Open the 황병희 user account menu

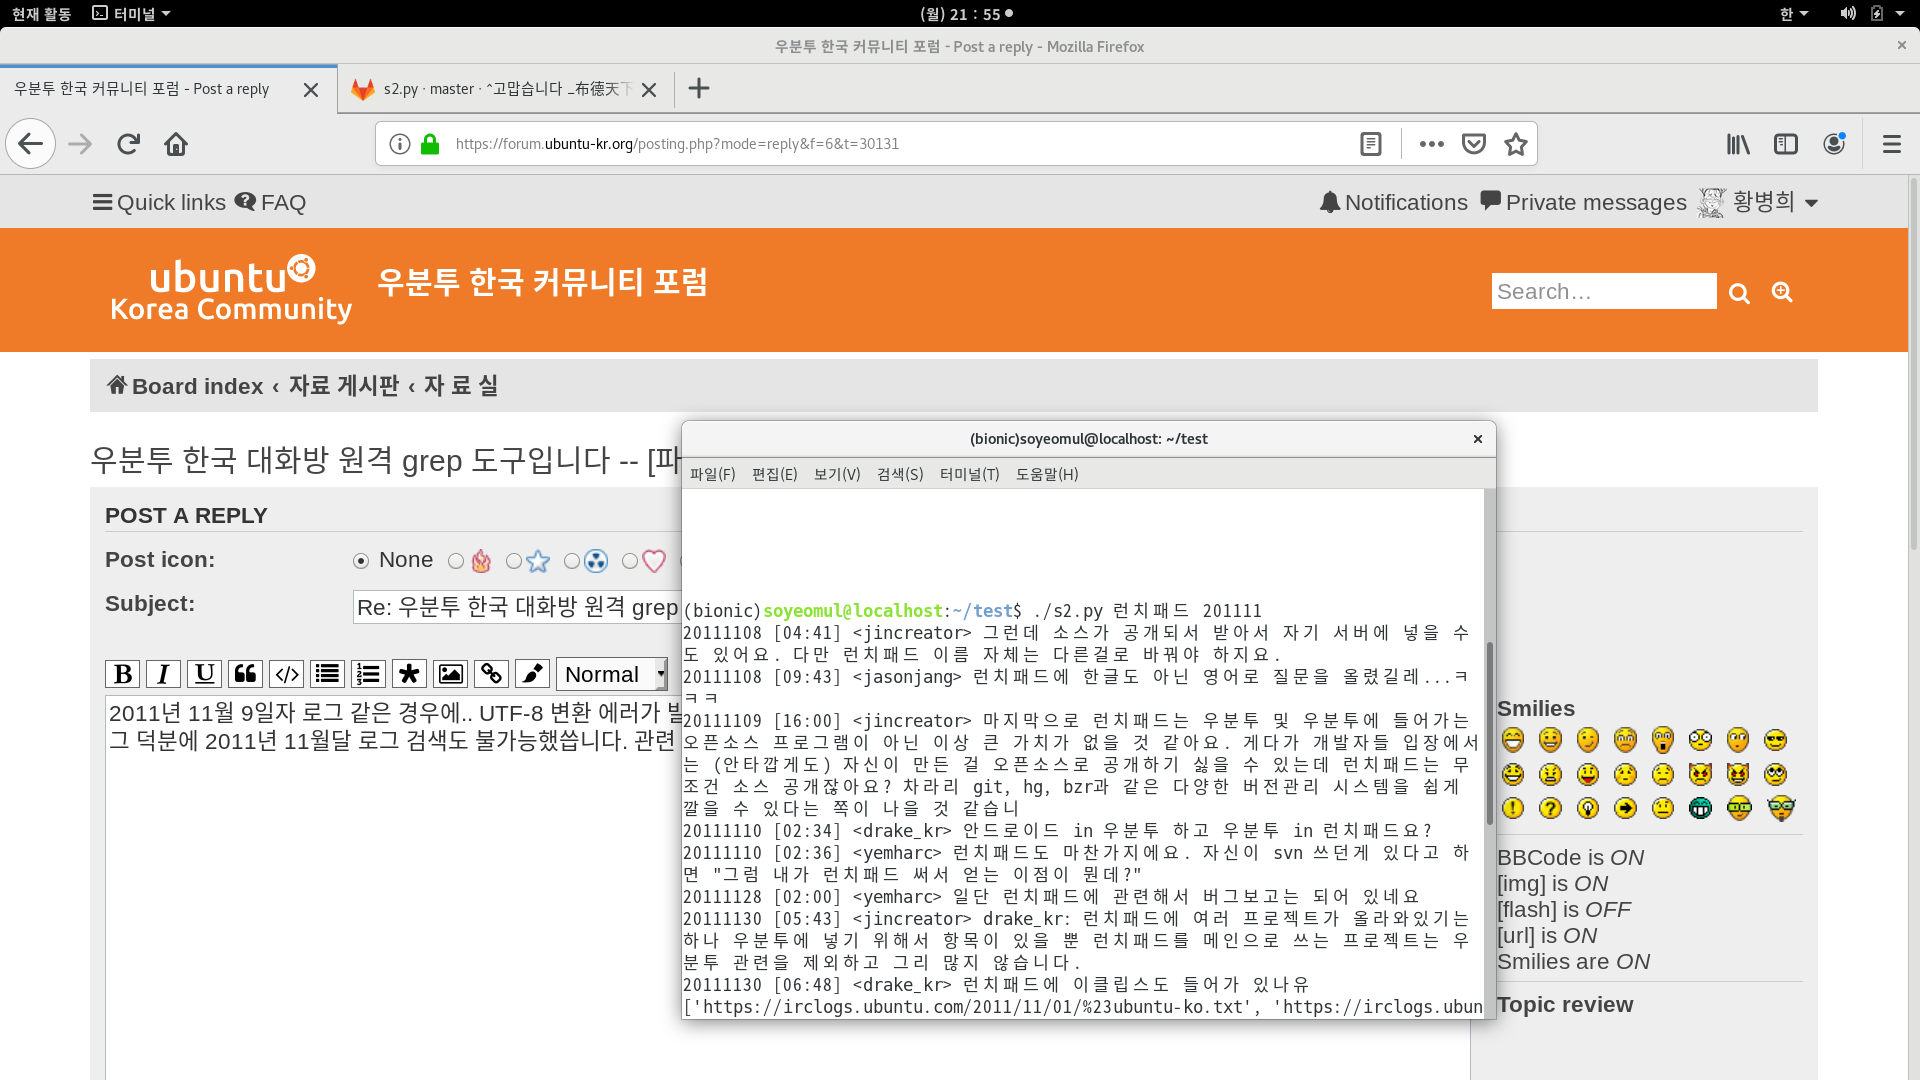[x=1762, y=202]
